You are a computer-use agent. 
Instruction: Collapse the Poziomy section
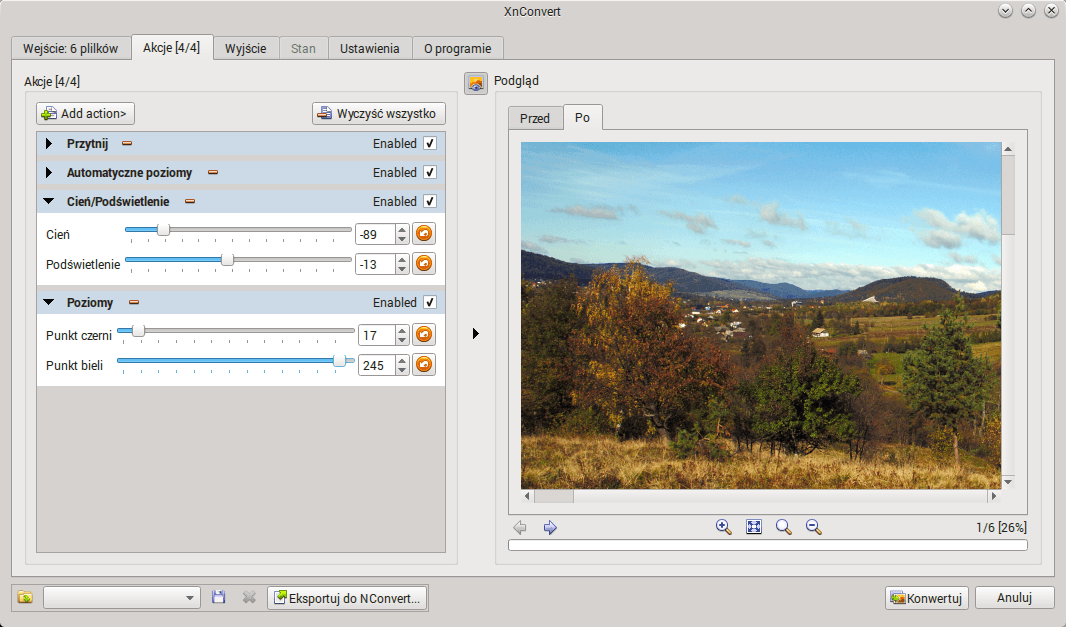[48, 302]
